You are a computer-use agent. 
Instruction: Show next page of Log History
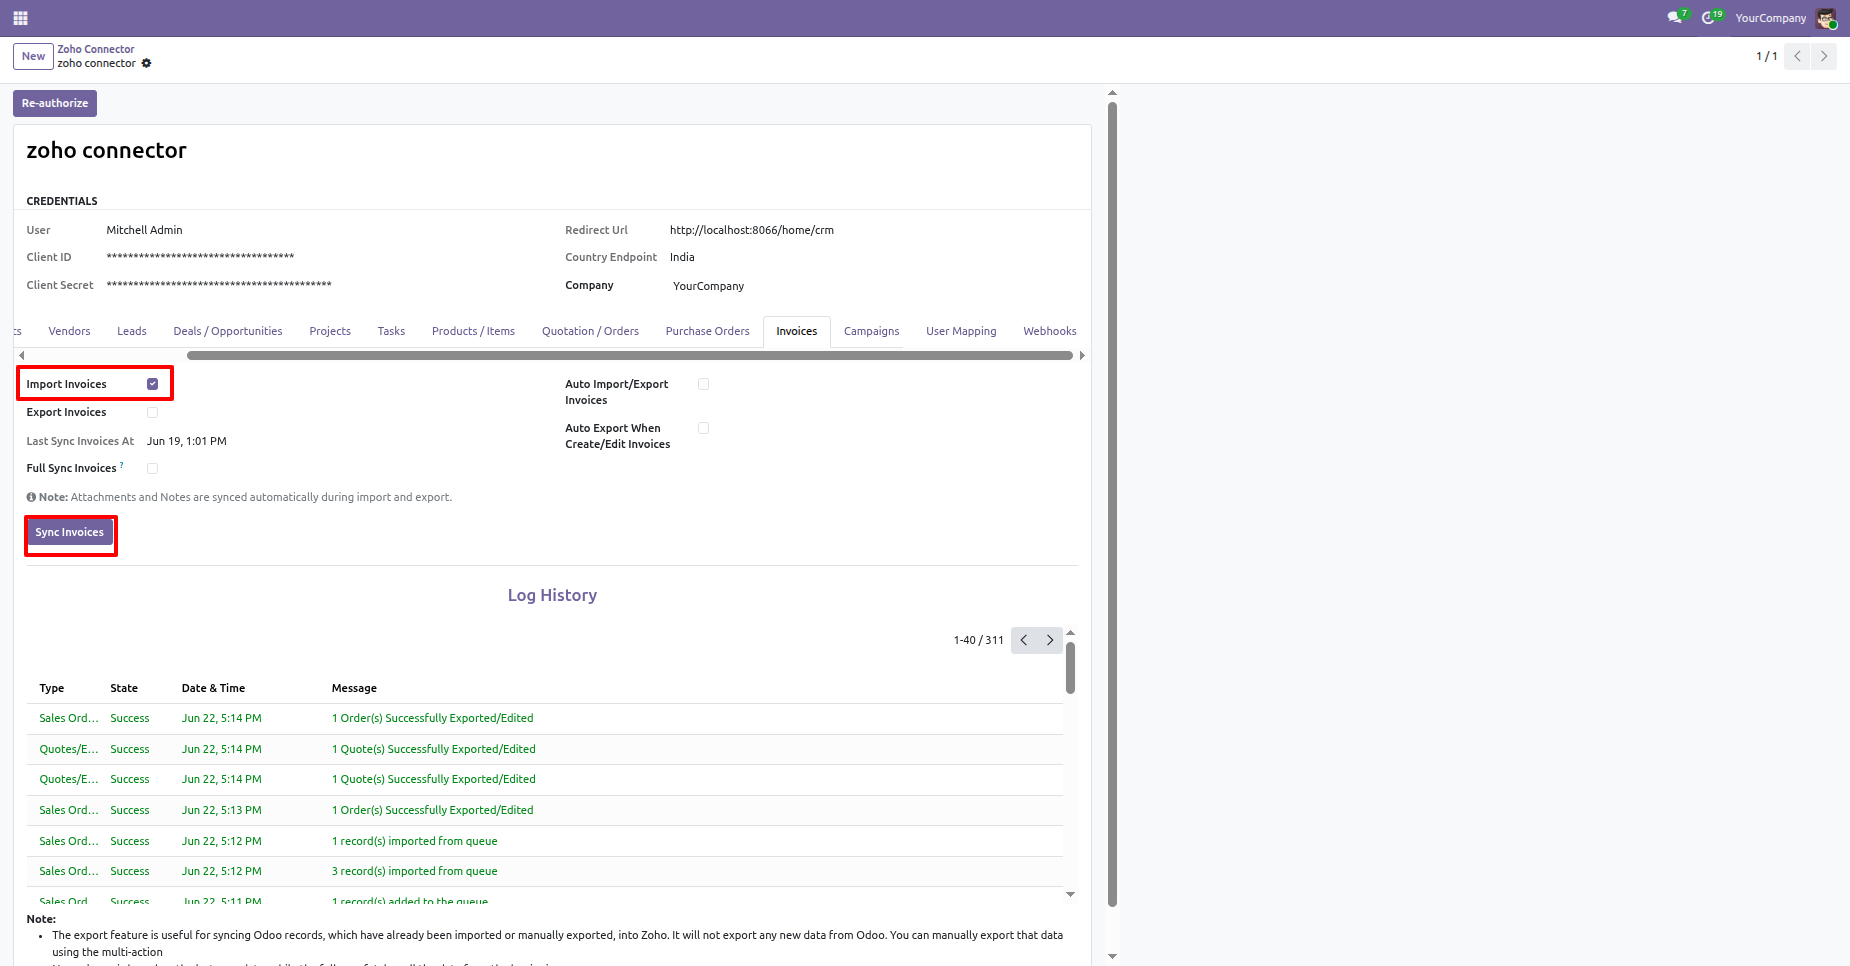[1050, 640]
